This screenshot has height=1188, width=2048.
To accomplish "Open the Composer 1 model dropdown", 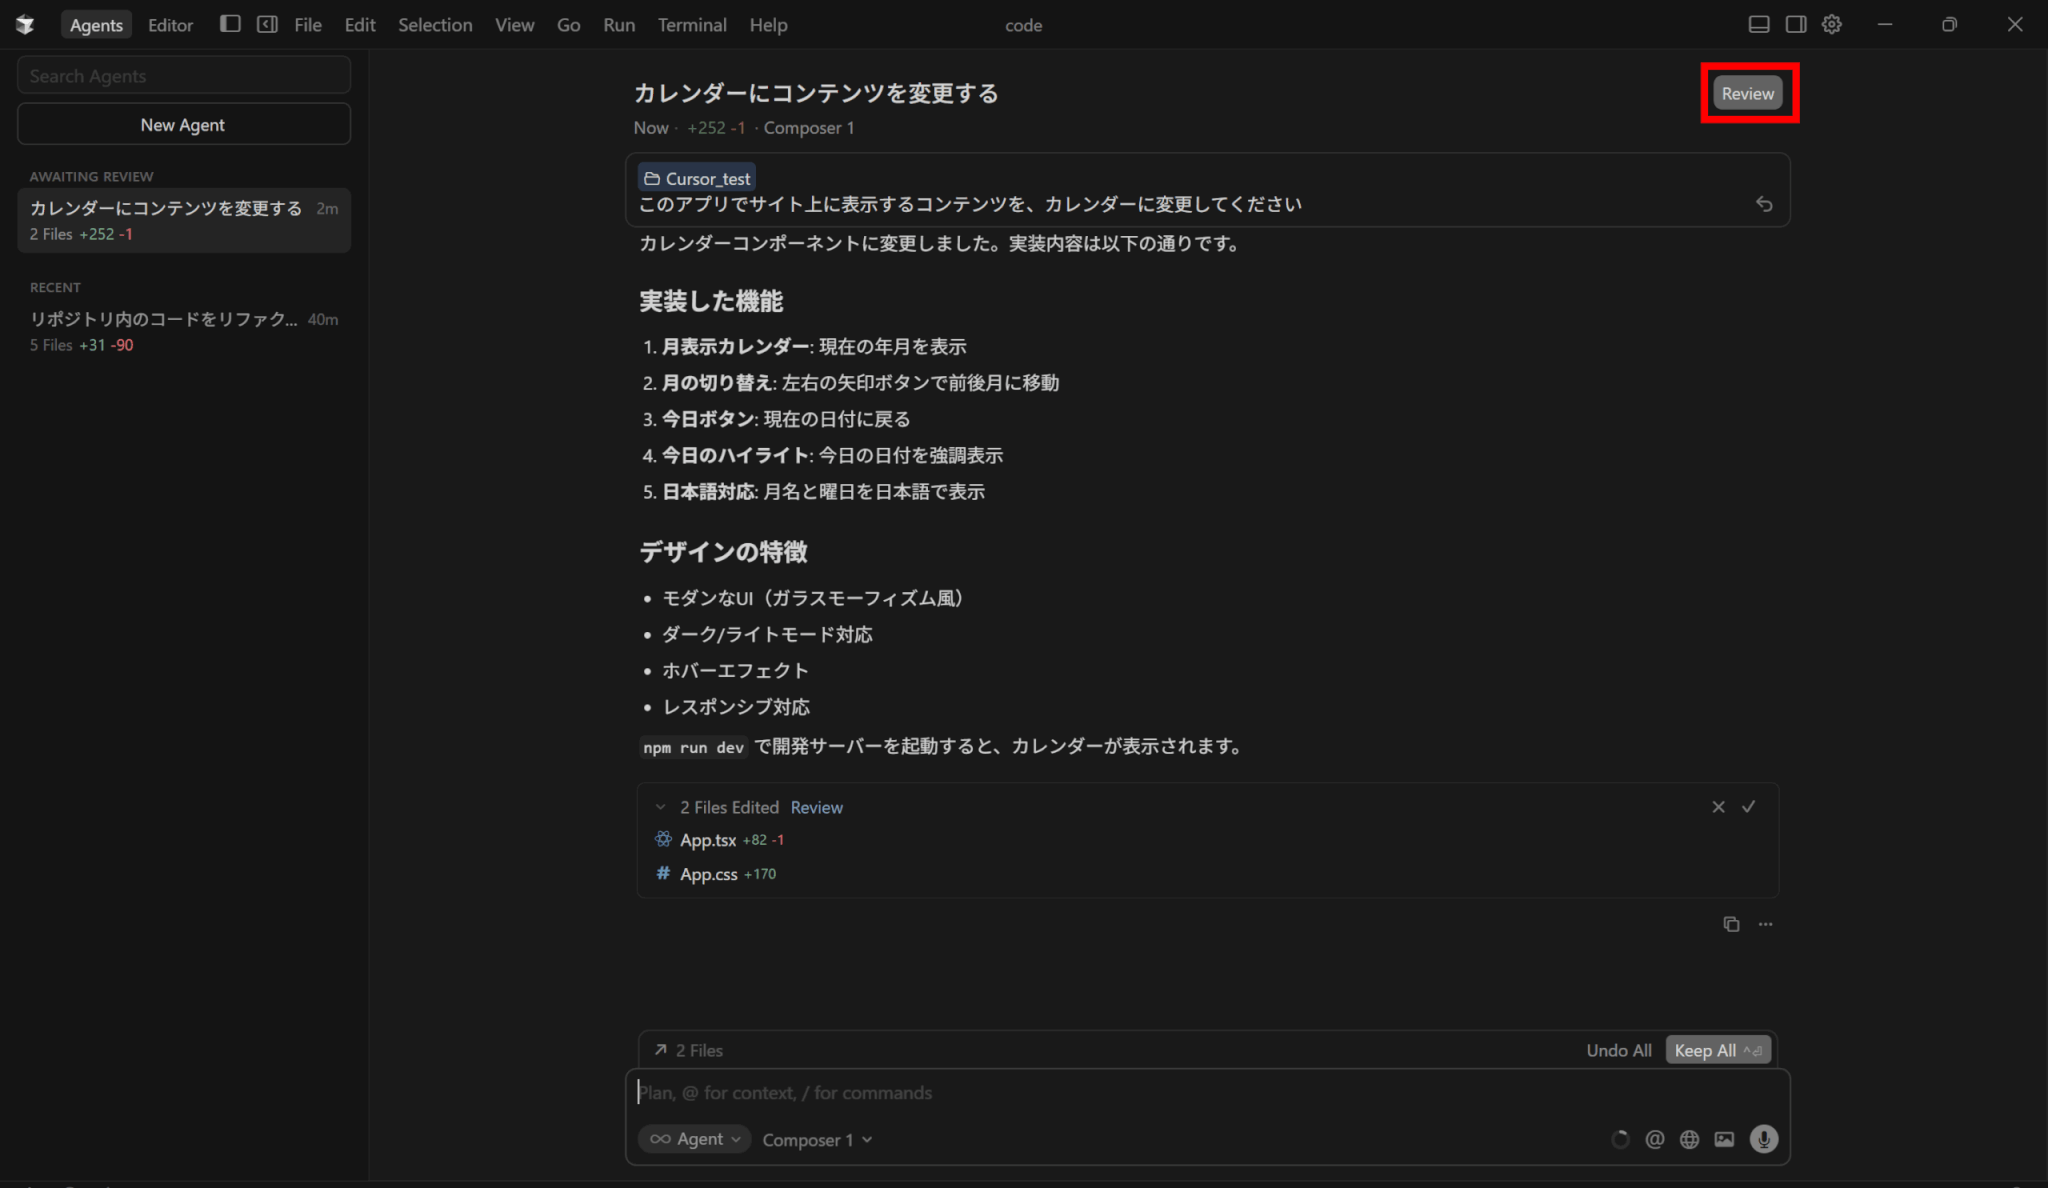I will click(x=817, y=1140).
